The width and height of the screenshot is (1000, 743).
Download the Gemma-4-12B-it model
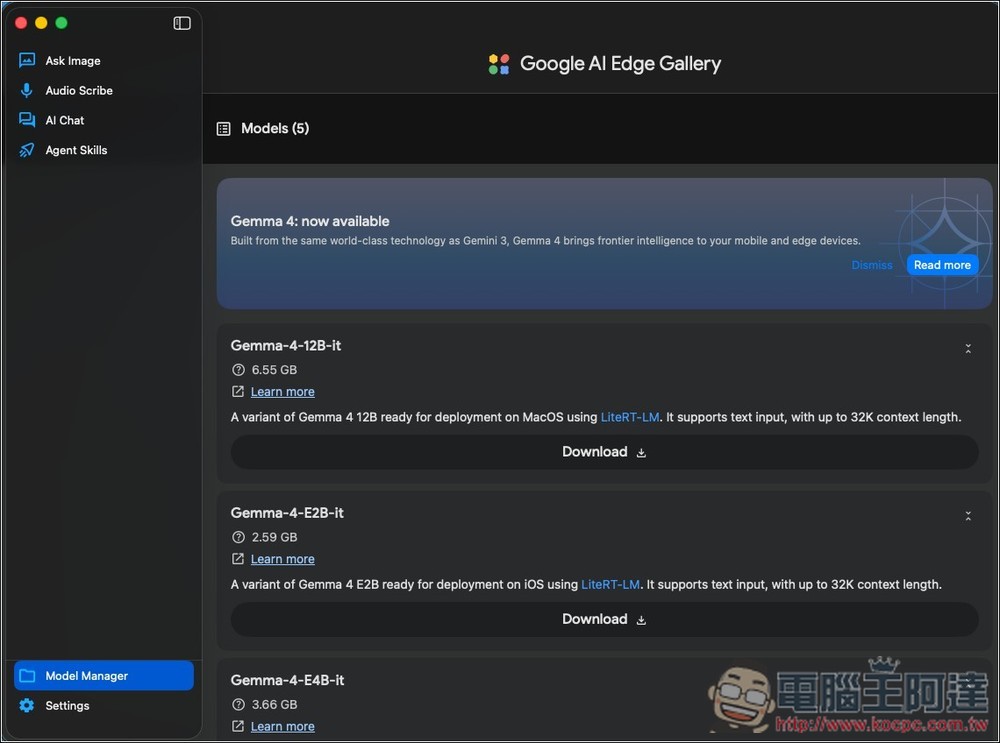[604, 452]
